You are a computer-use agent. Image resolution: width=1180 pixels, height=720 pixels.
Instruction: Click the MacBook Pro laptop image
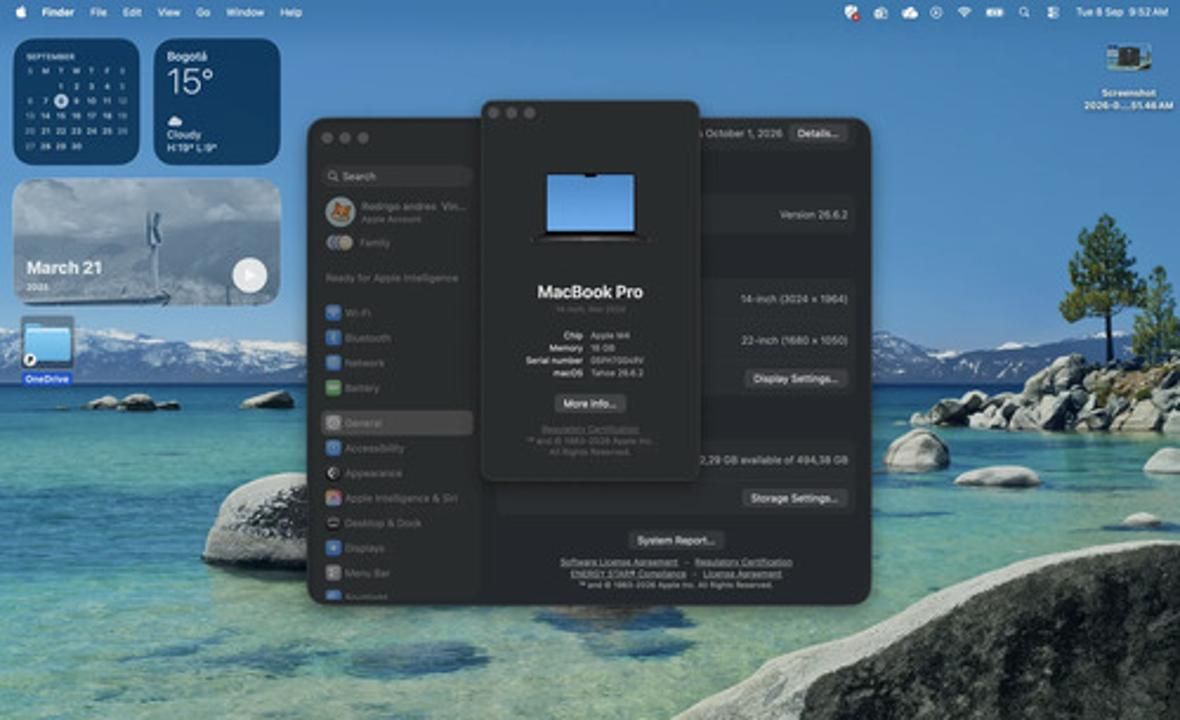click(590, 206)
